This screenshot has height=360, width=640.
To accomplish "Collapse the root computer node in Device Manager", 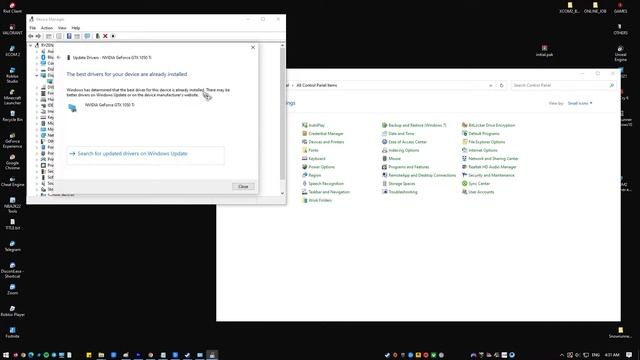I will (x=31, y=45).
